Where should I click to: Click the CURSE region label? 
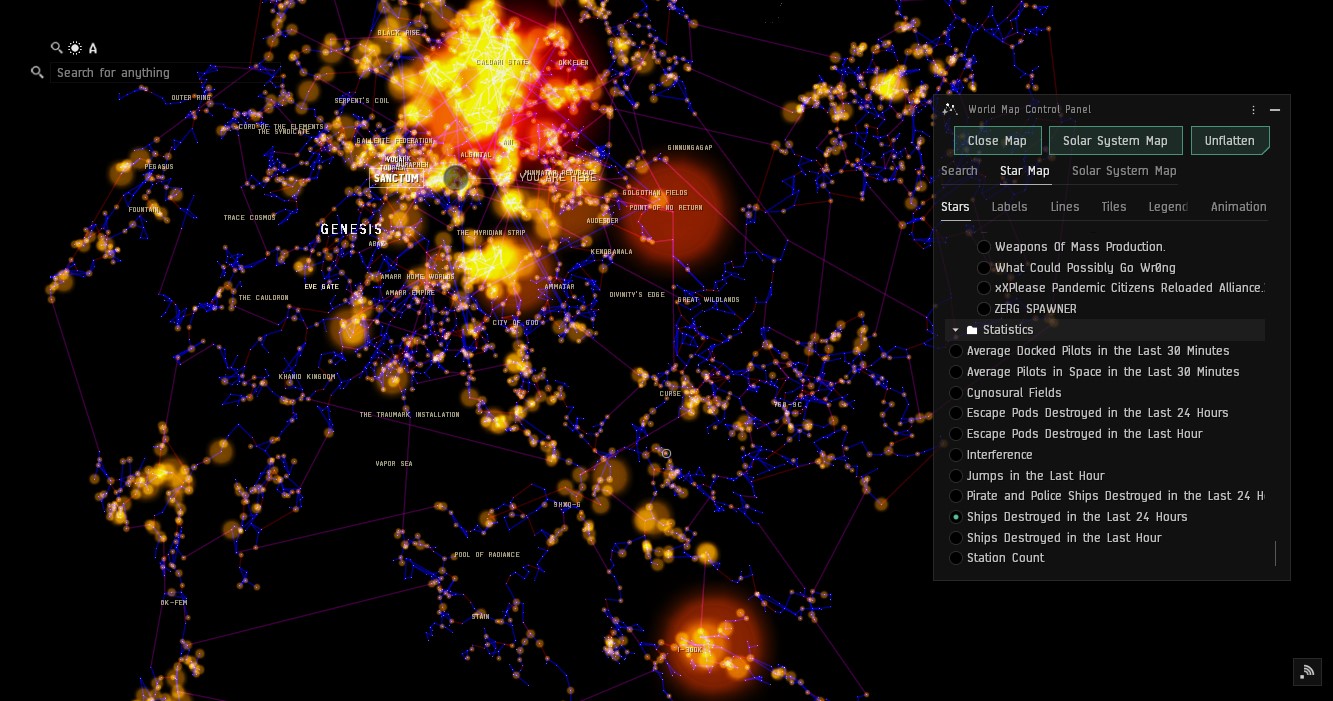click(670, 394)
